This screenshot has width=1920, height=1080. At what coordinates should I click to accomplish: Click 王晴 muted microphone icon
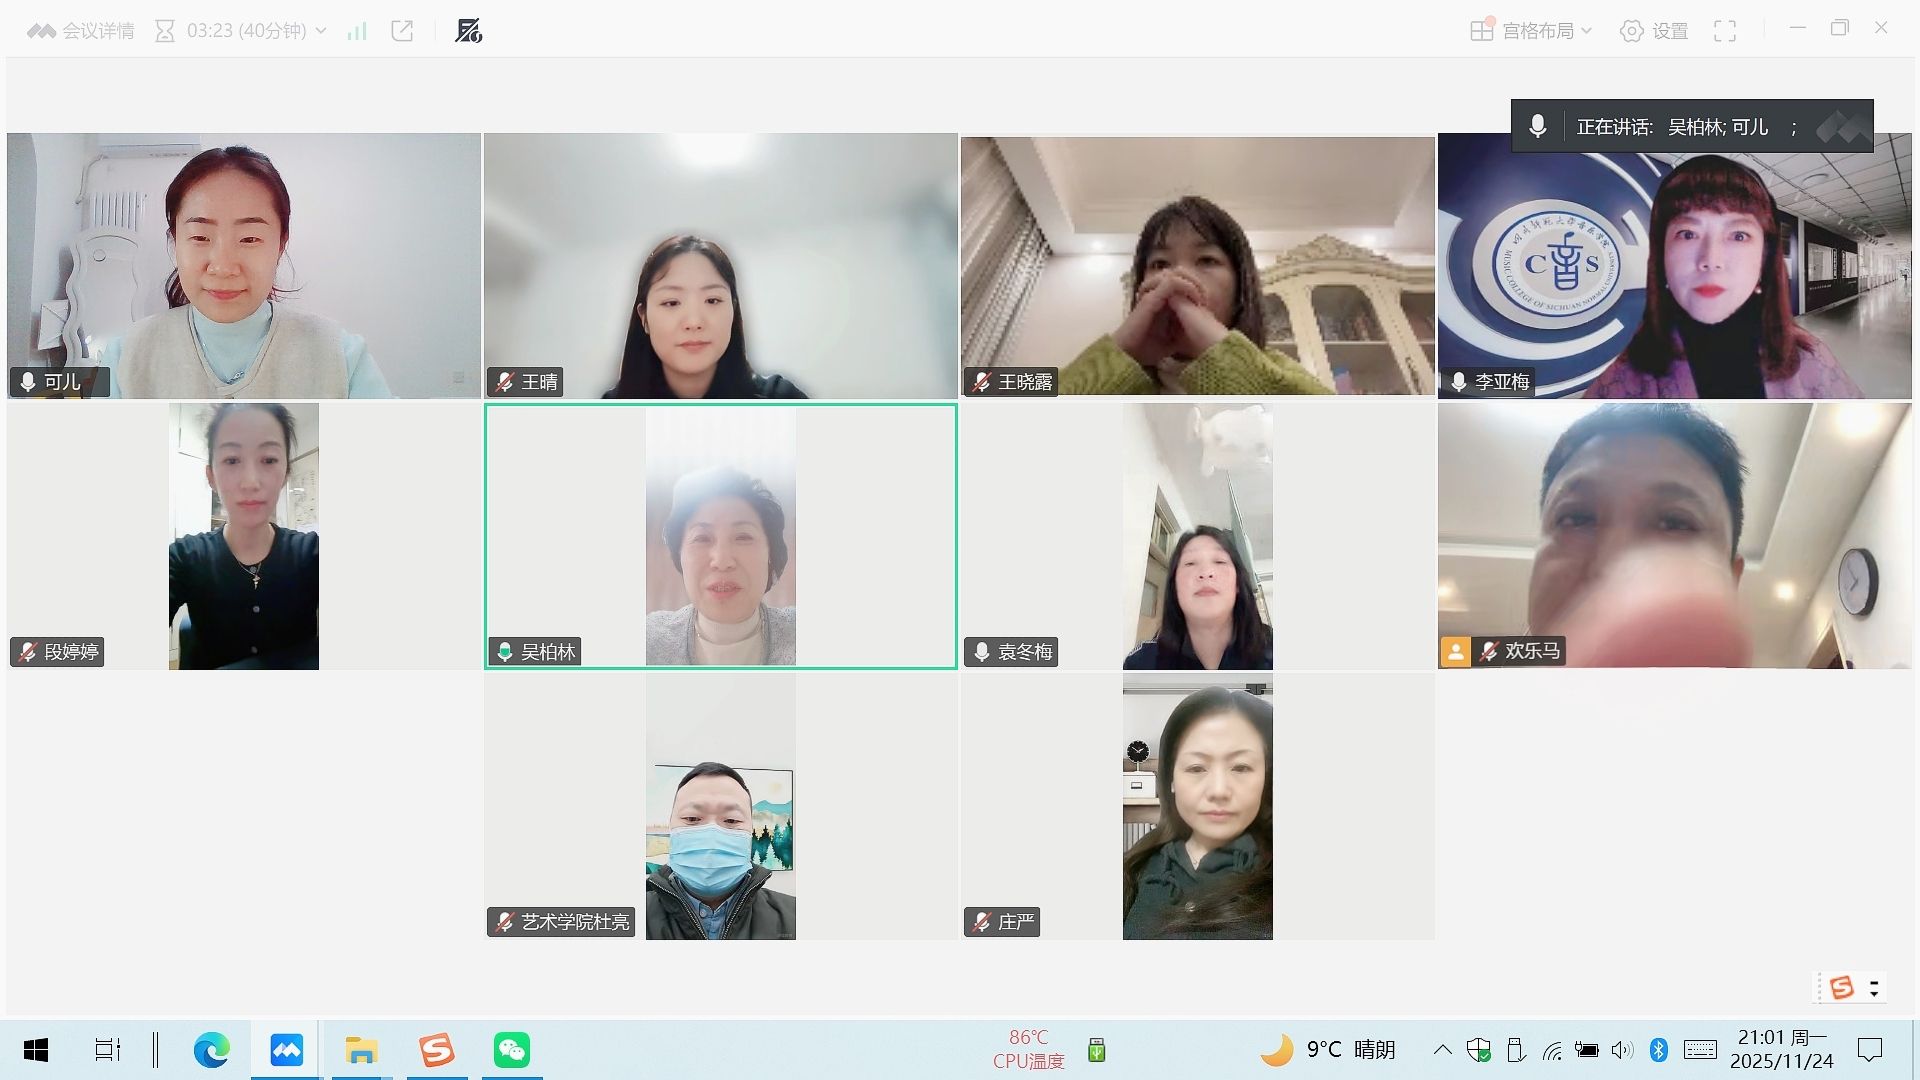tap(505, 382)
